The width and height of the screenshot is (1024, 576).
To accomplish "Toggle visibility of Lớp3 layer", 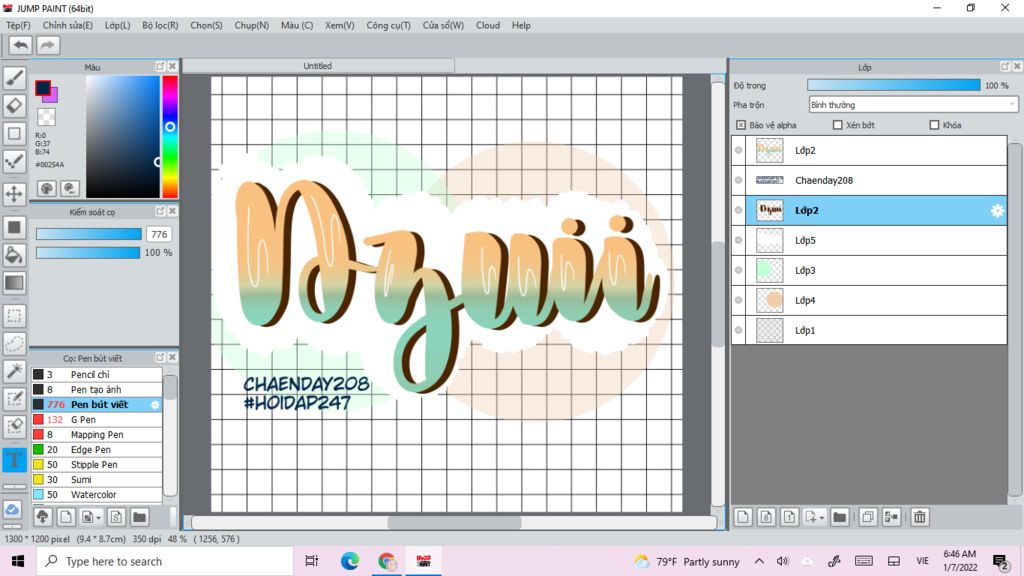I will pyautogui.click(x=739, y=270).
